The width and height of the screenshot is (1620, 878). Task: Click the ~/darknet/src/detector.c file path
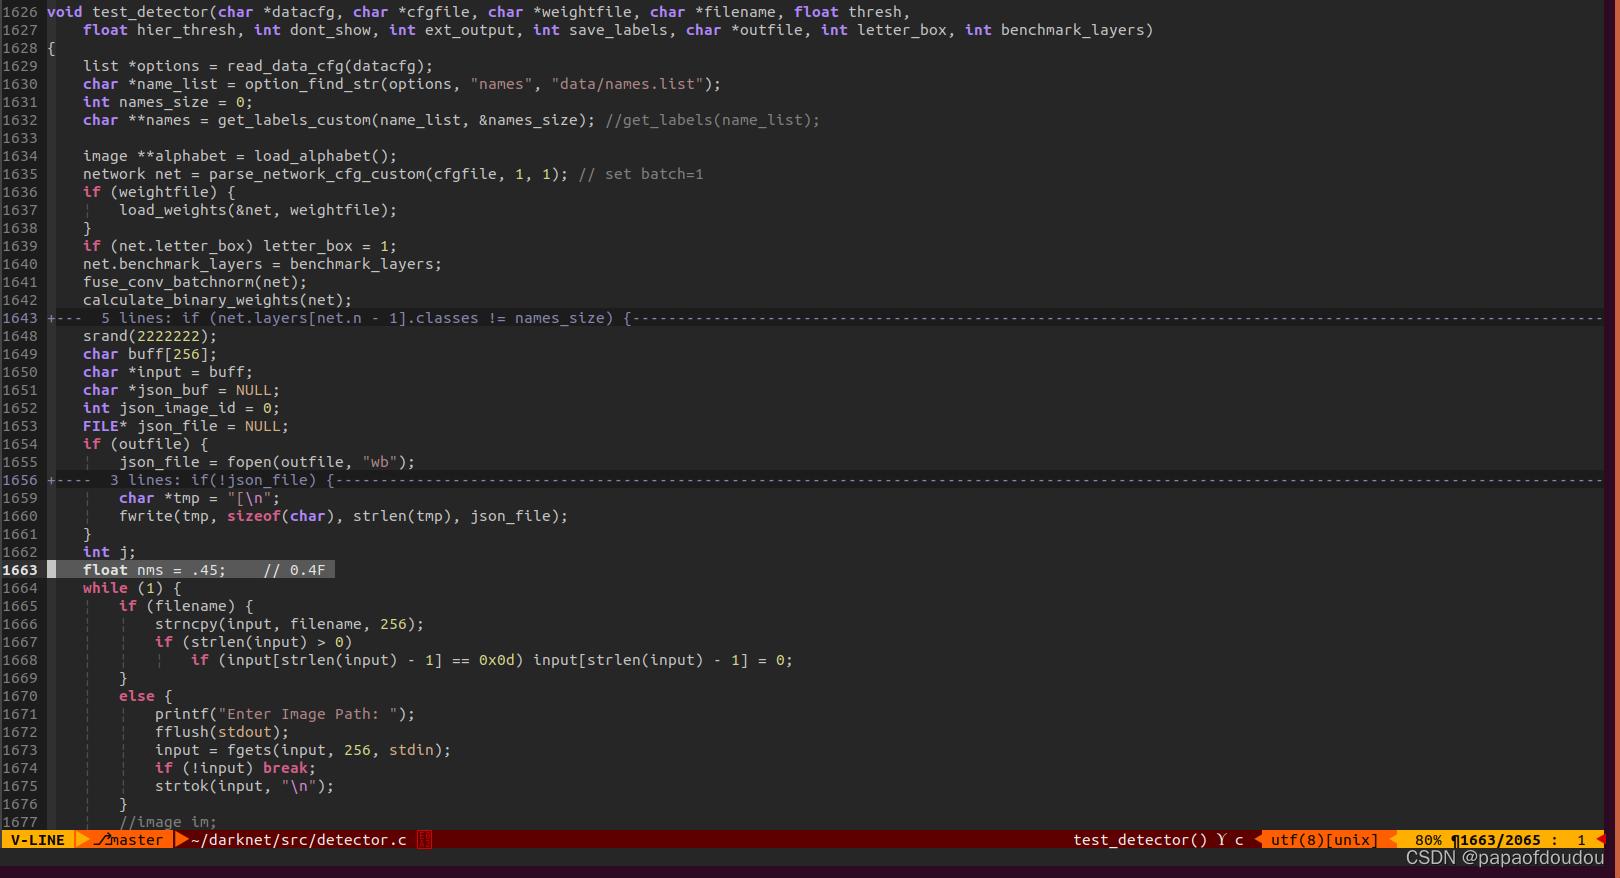click(x=298, y=840)
